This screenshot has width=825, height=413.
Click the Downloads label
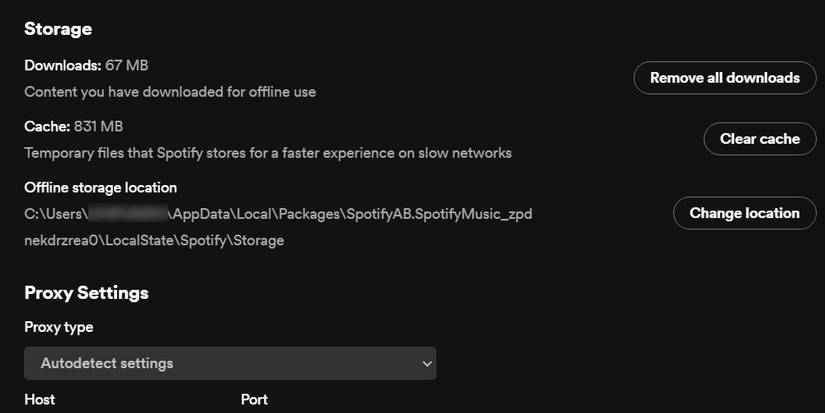63,65
